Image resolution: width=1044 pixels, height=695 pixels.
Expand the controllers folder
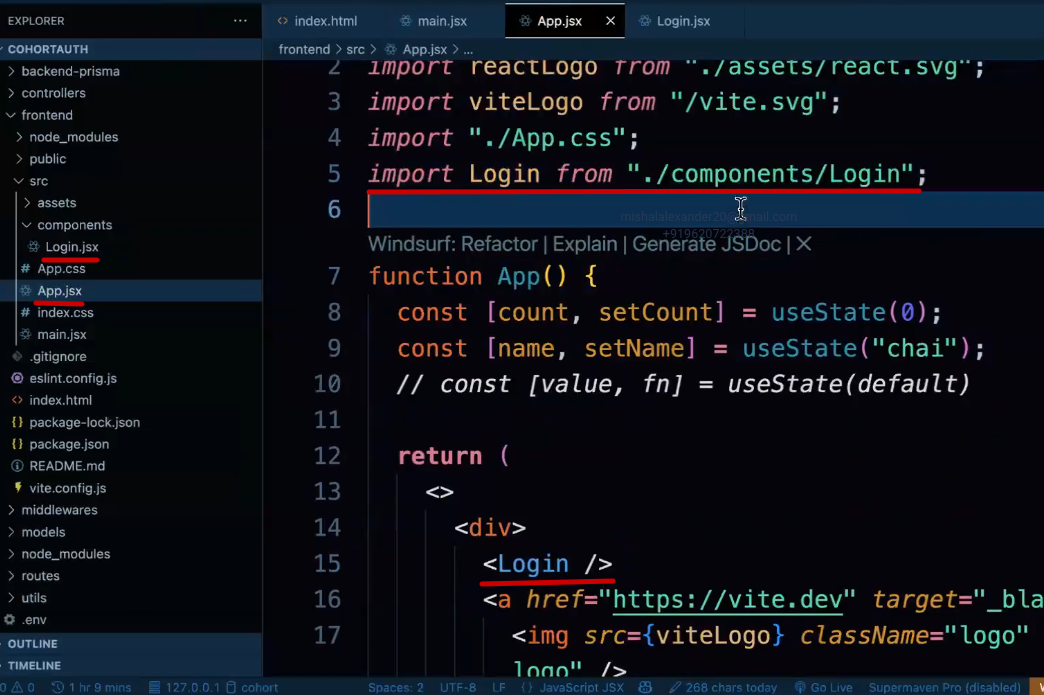pos(53,93)
